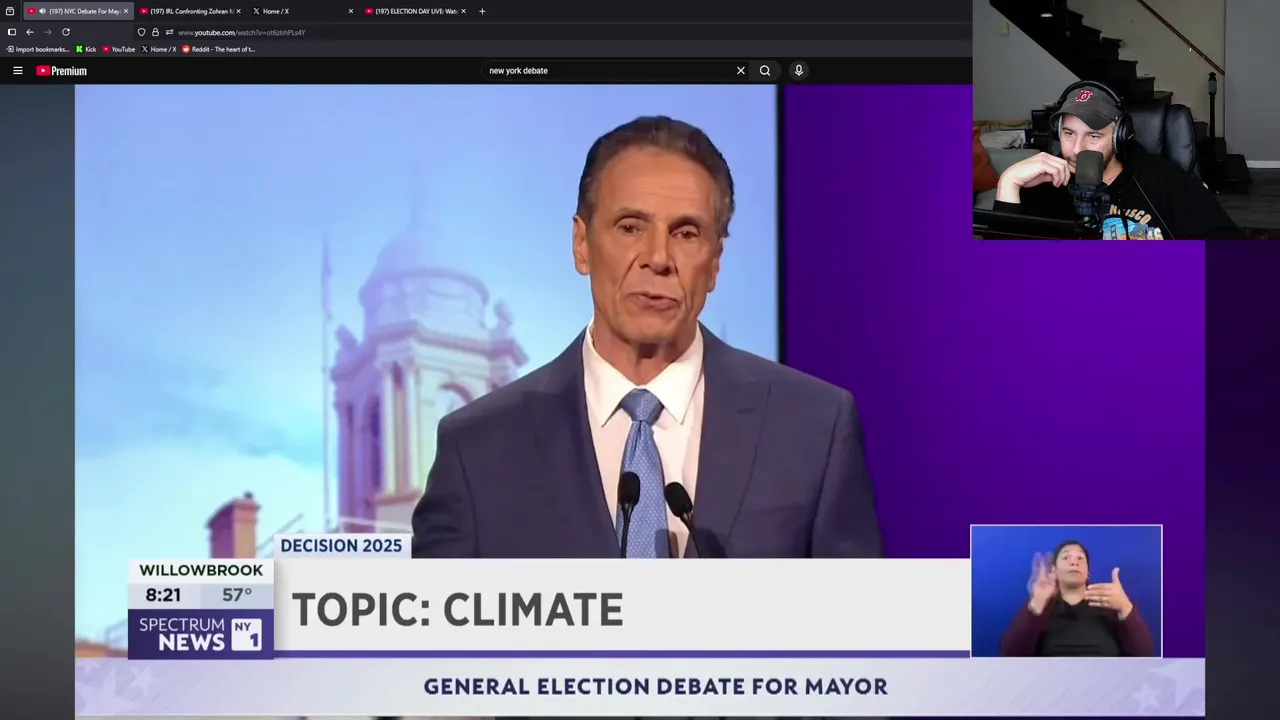Screen dimensions: 1280x720
Task: Open a new browser tab
Action: coord(482,11)
